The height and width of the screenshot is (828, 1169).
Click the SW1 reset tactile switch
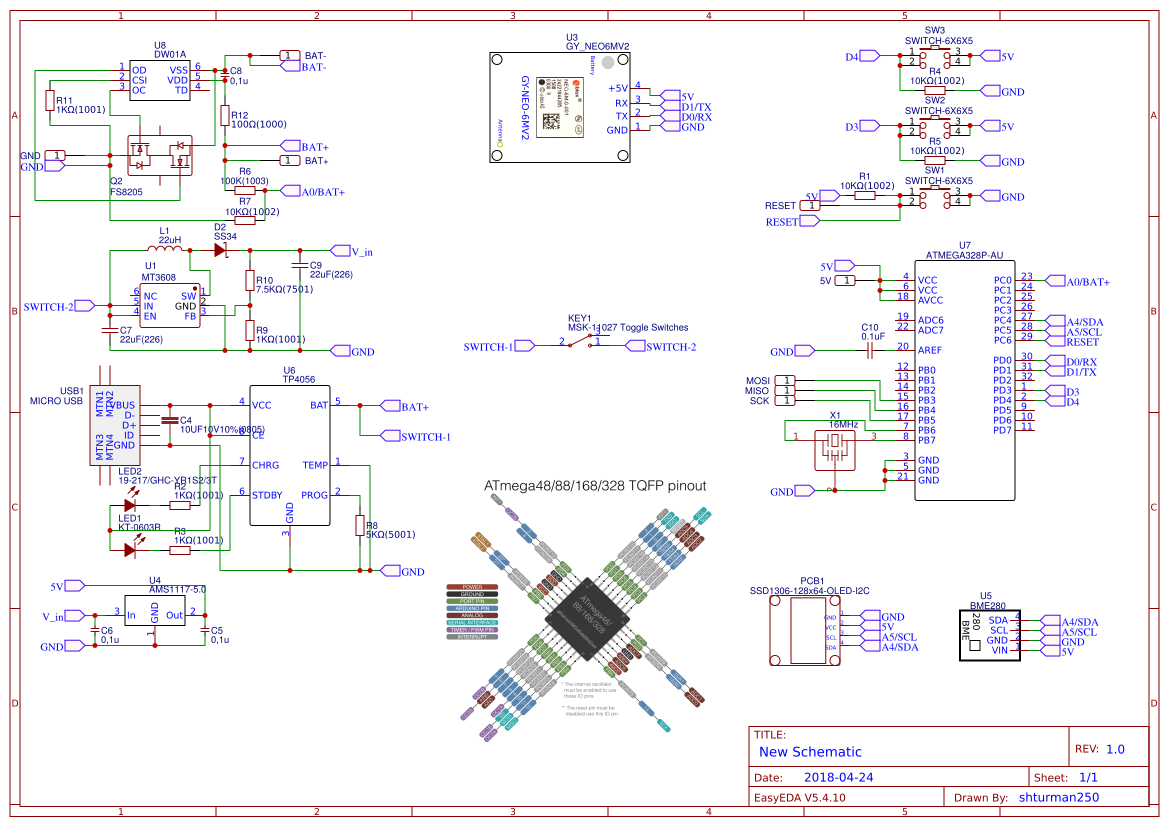[x=935, y=198]
